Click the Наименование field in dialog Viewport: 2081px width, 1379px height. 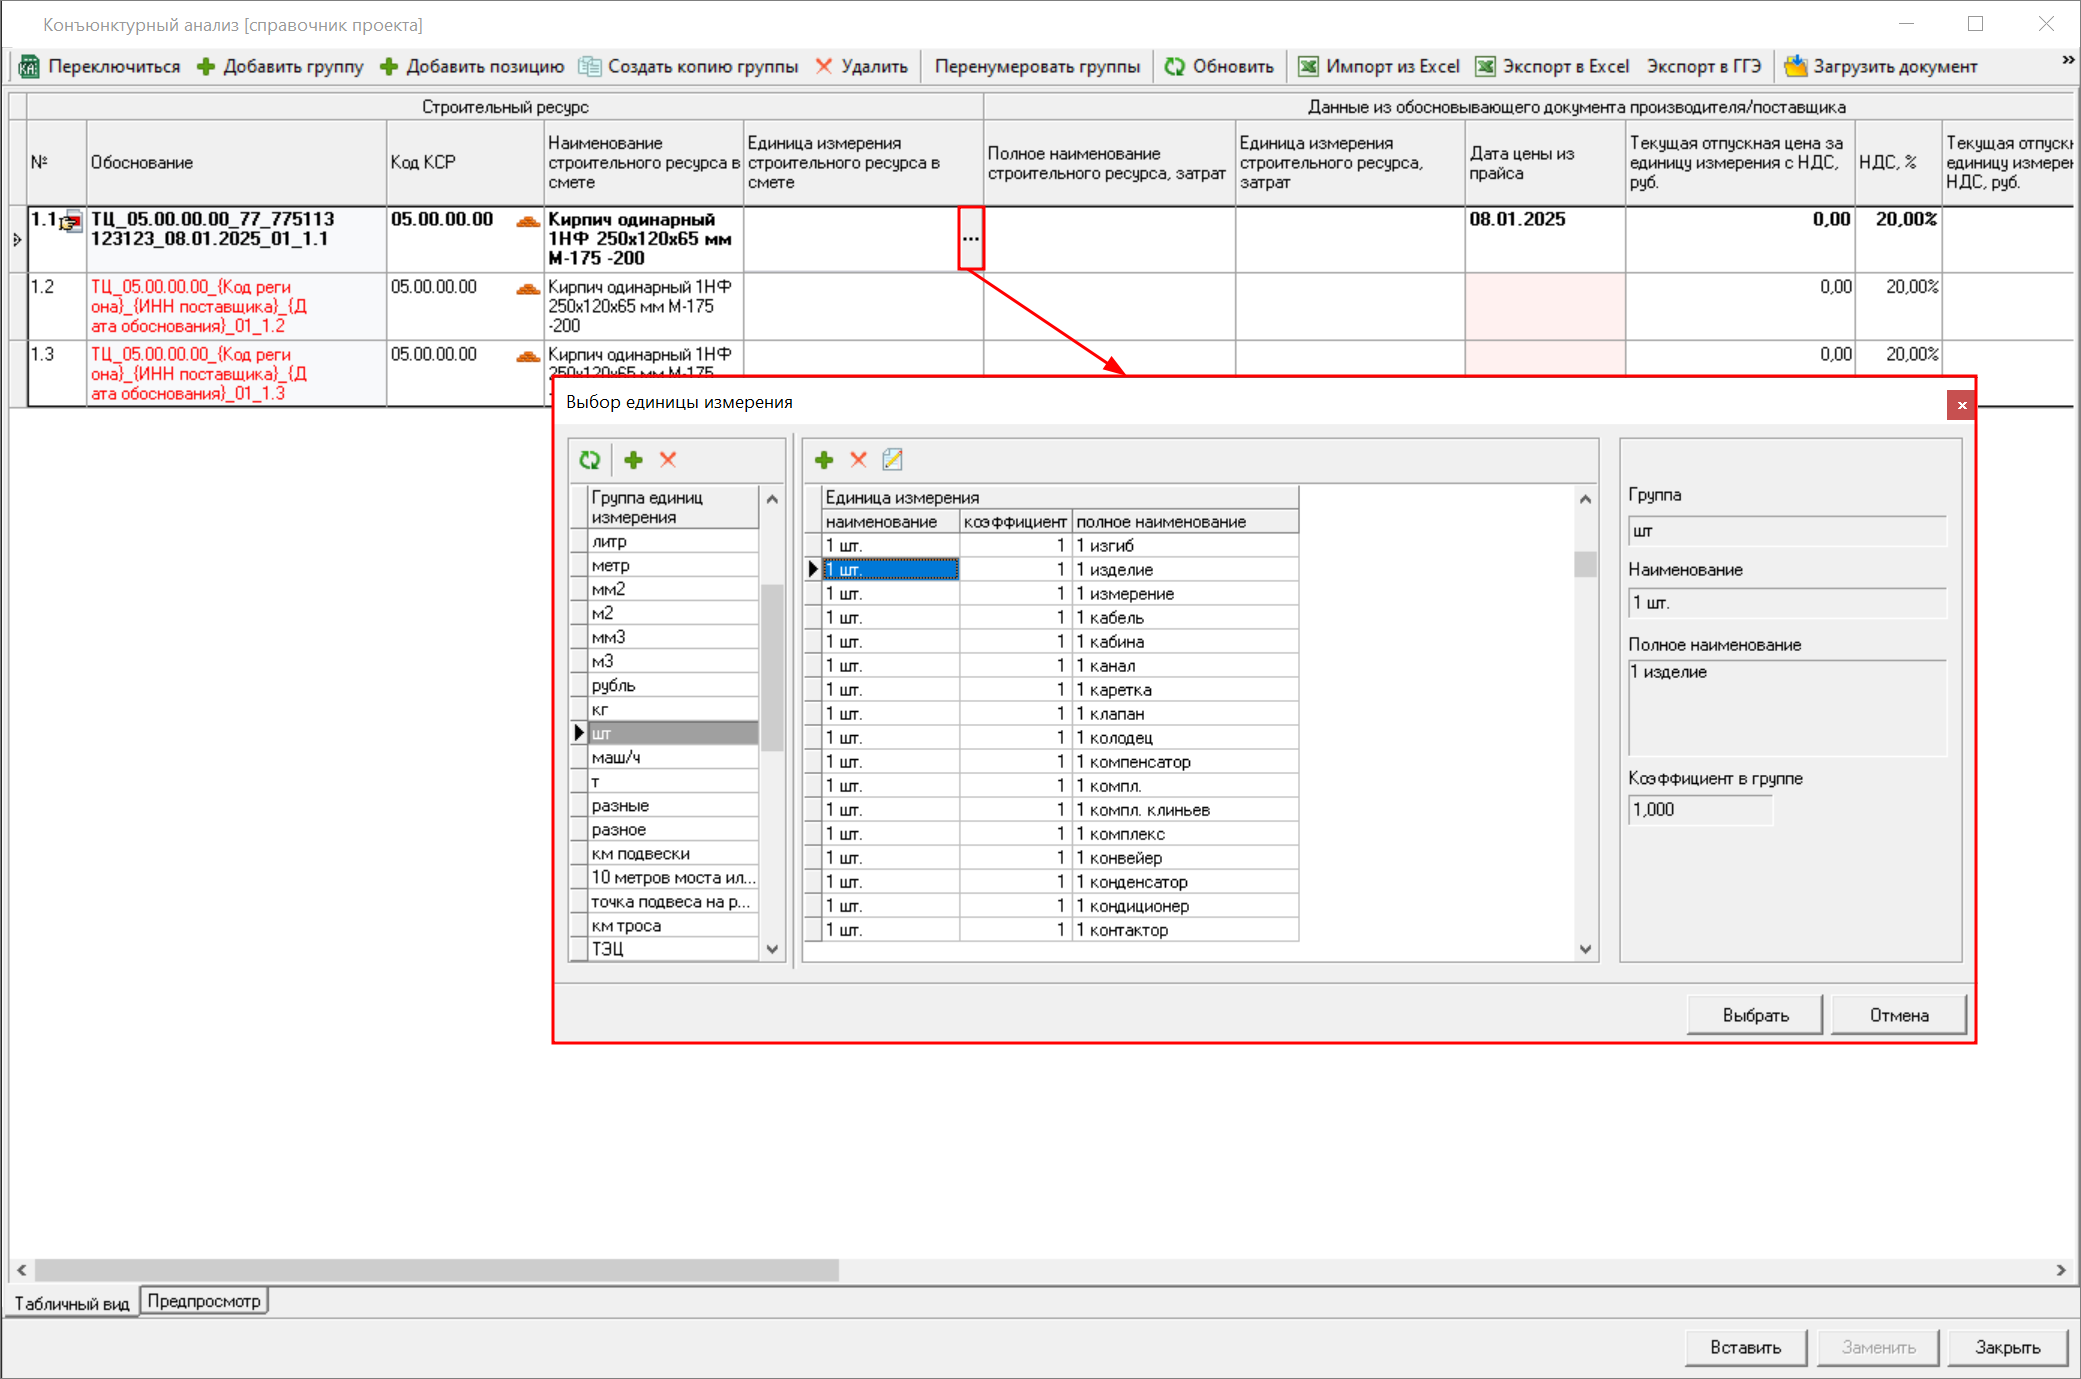tap(1788, 603)
